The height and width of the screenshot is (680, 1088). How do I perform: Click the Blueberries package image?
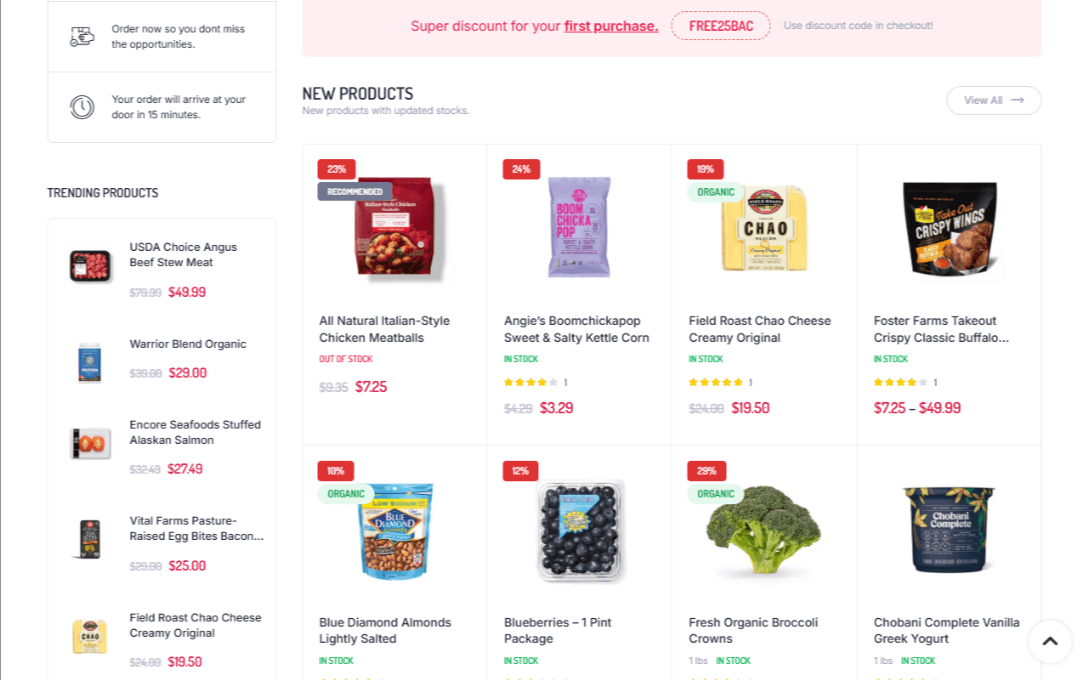pos(580,531)
